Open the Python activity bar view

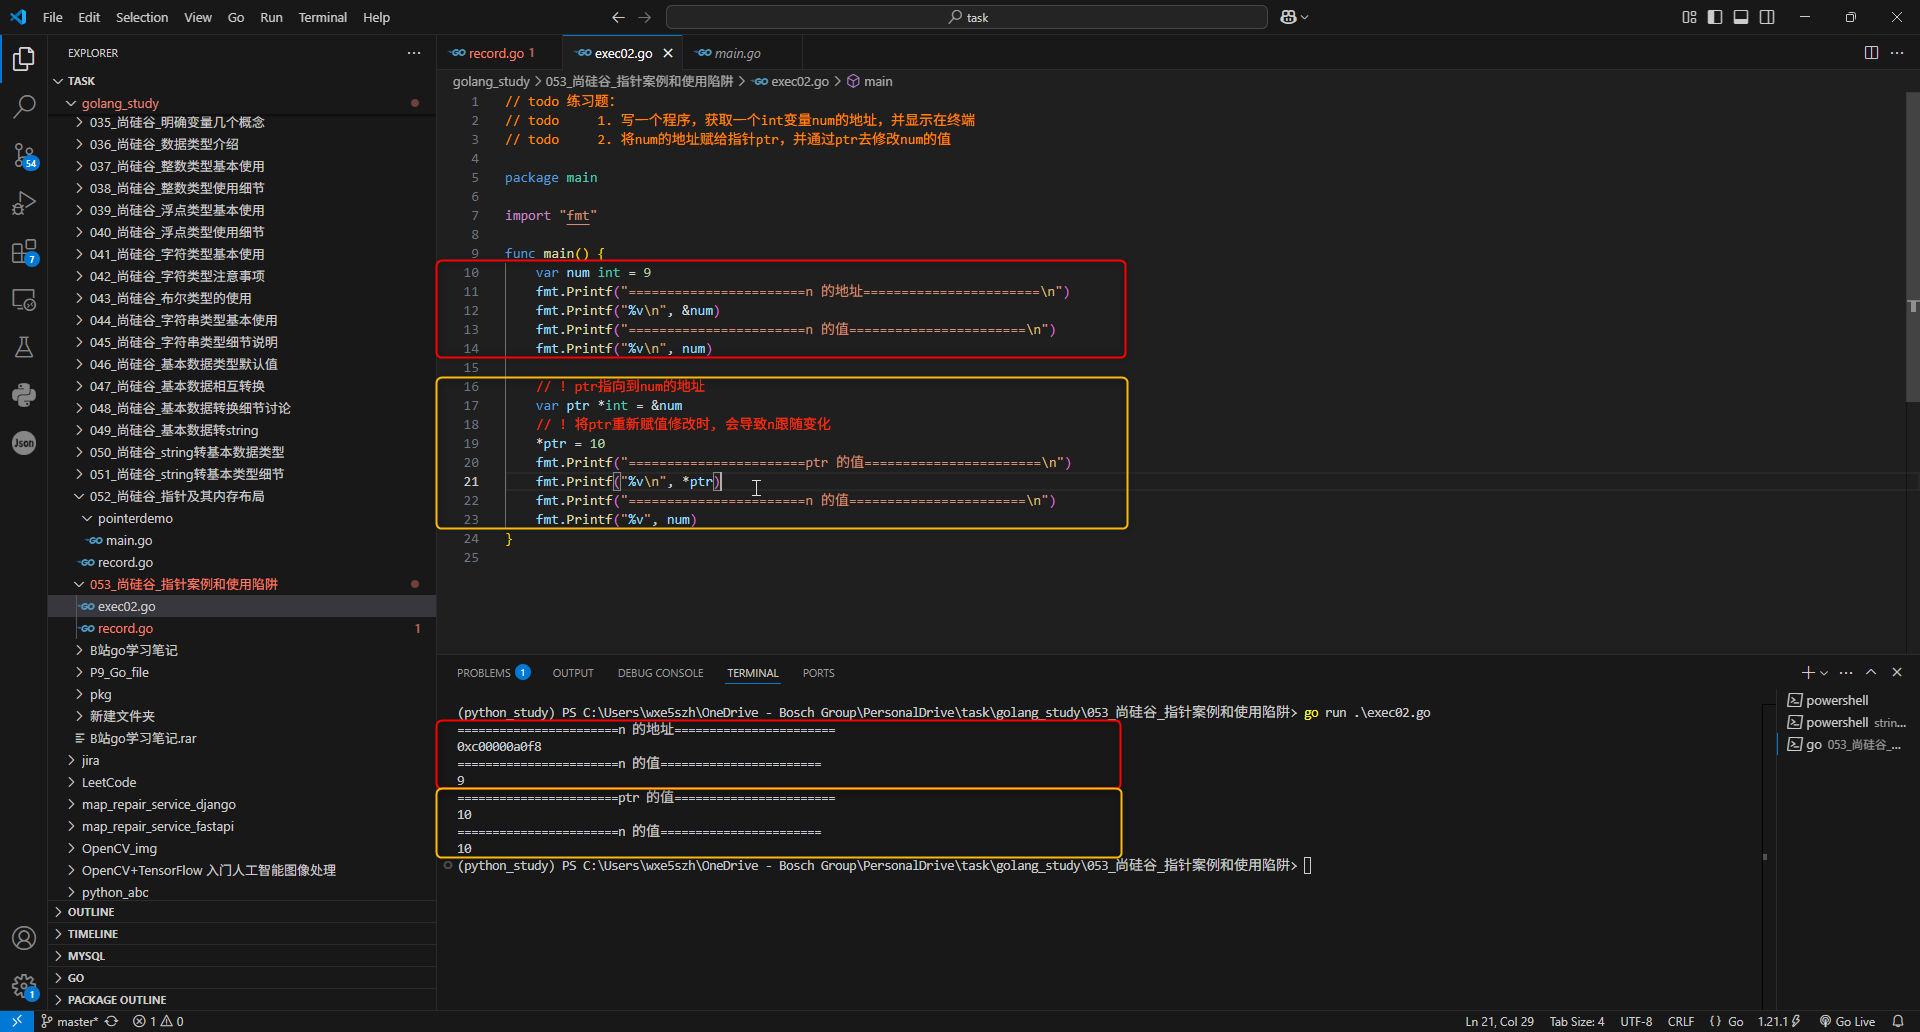[24, 395]
